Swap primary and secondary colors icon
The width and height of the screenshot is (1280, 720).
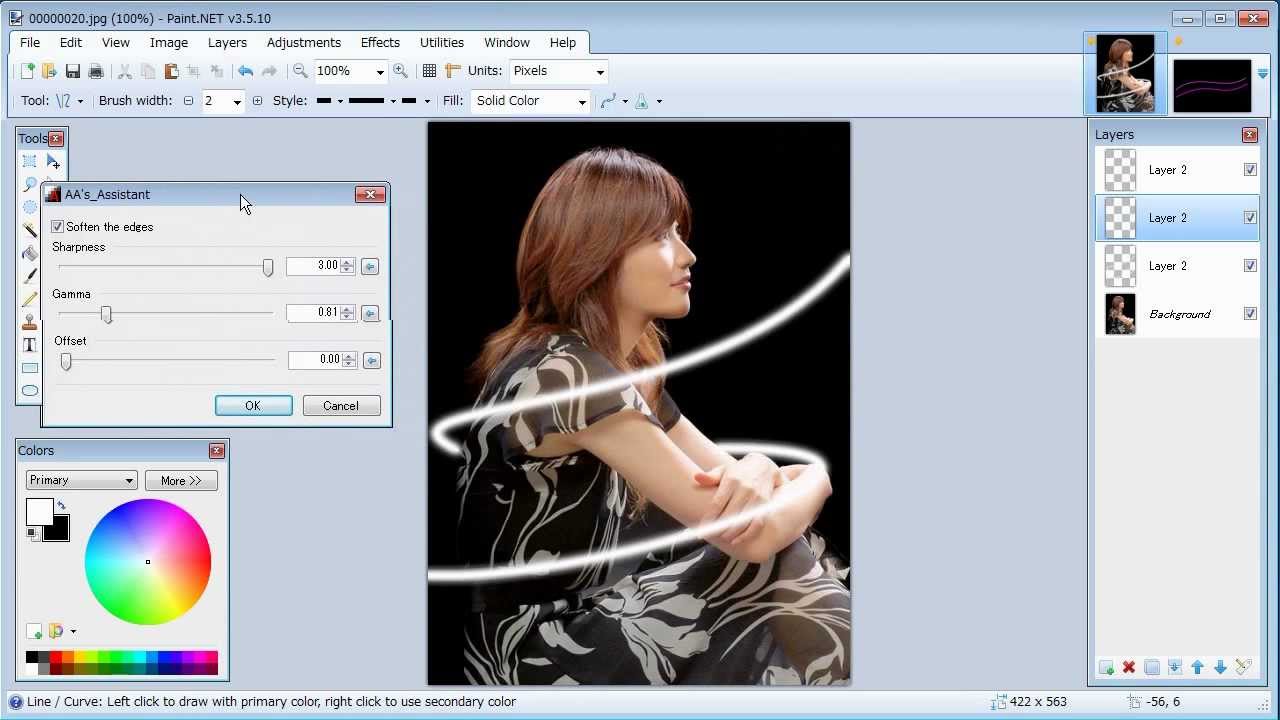tap(61, 506)
